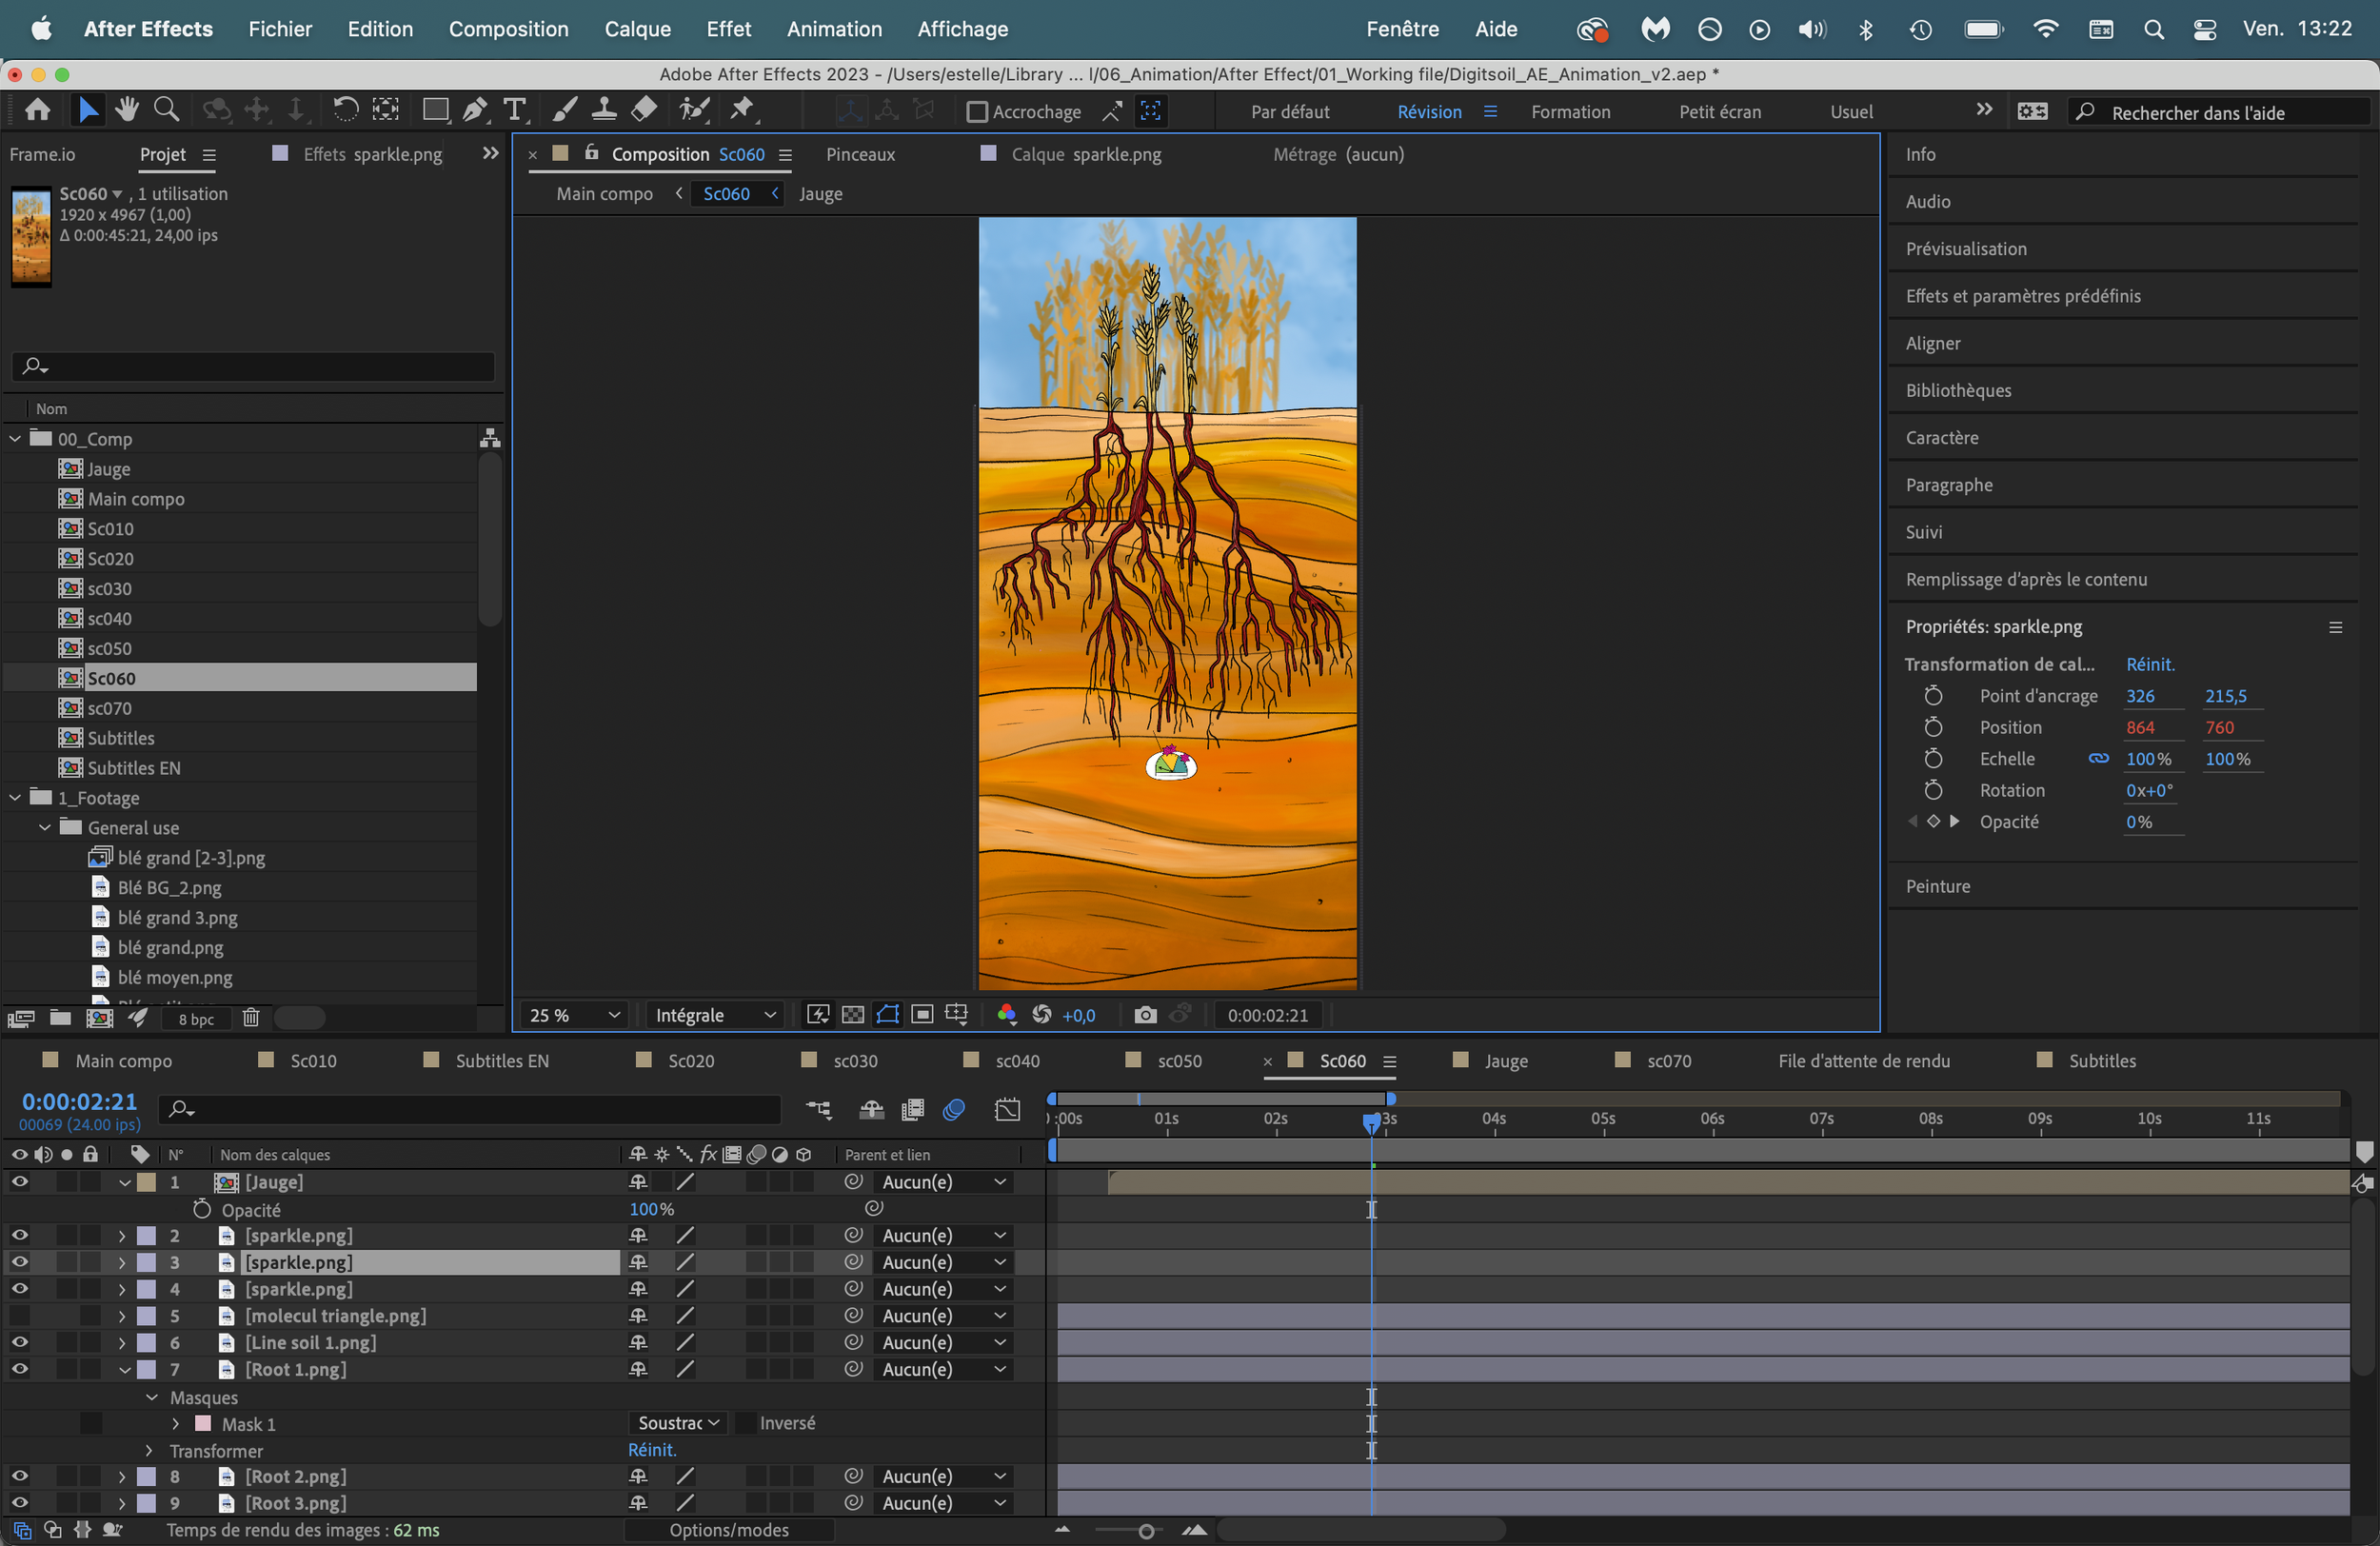Image resolution: width=2380 pixels, height=1546 pixels.
Task: Collapse the 00_Comp folder
Action: pos(15,438)
